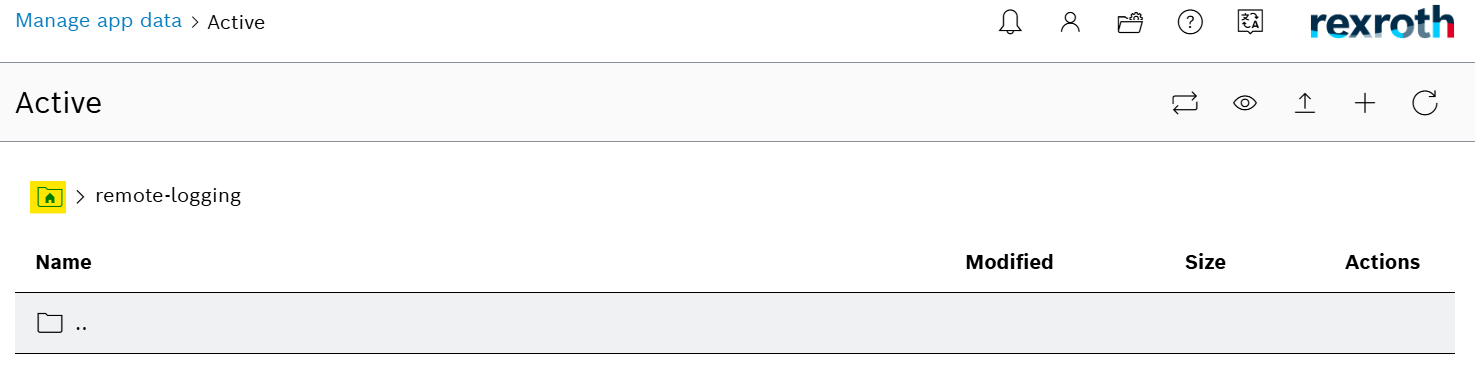This screenshot has height=385, width=1475.
Task: Open the folder with gear icon
Action: click(x=1130, y=23)
